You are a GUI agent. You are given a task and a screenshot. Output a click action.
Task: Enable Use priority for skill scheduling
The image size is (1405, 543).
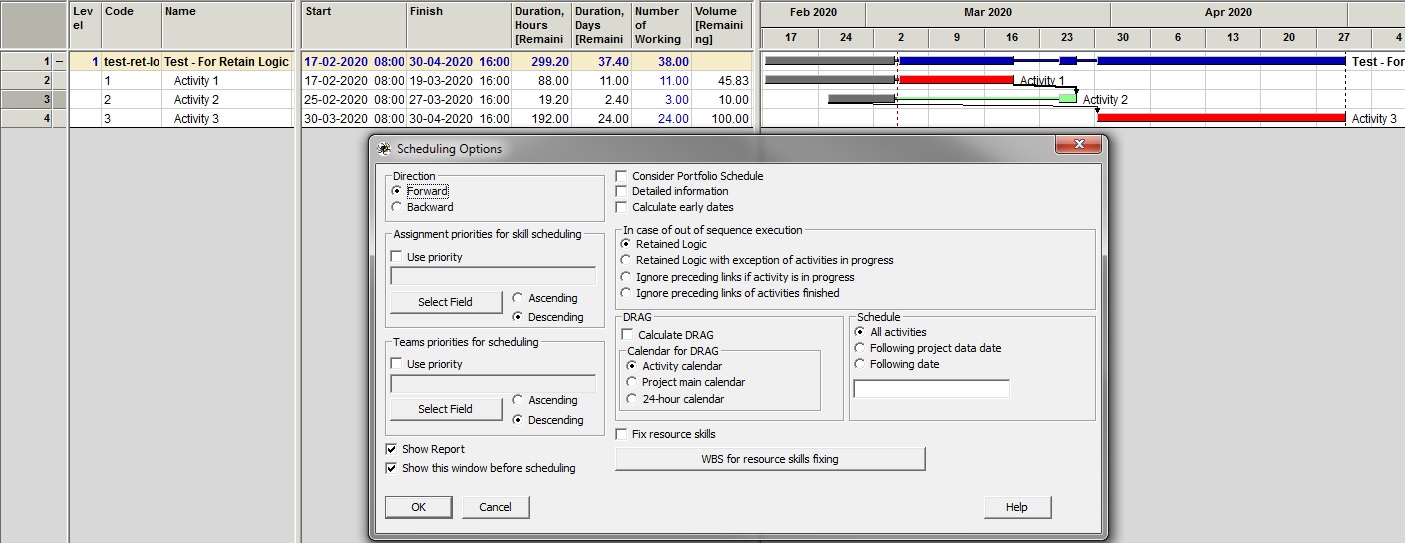[396, 257]
